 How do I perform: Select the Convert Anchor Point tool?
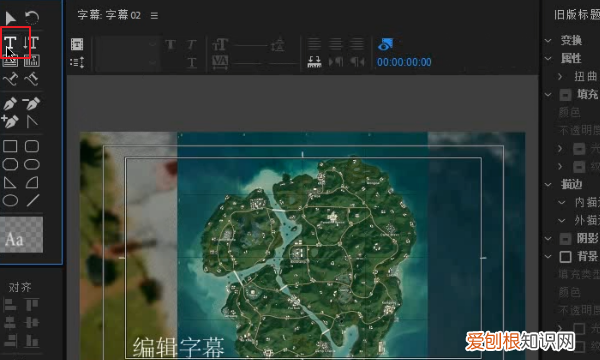(x=32, y=122)
